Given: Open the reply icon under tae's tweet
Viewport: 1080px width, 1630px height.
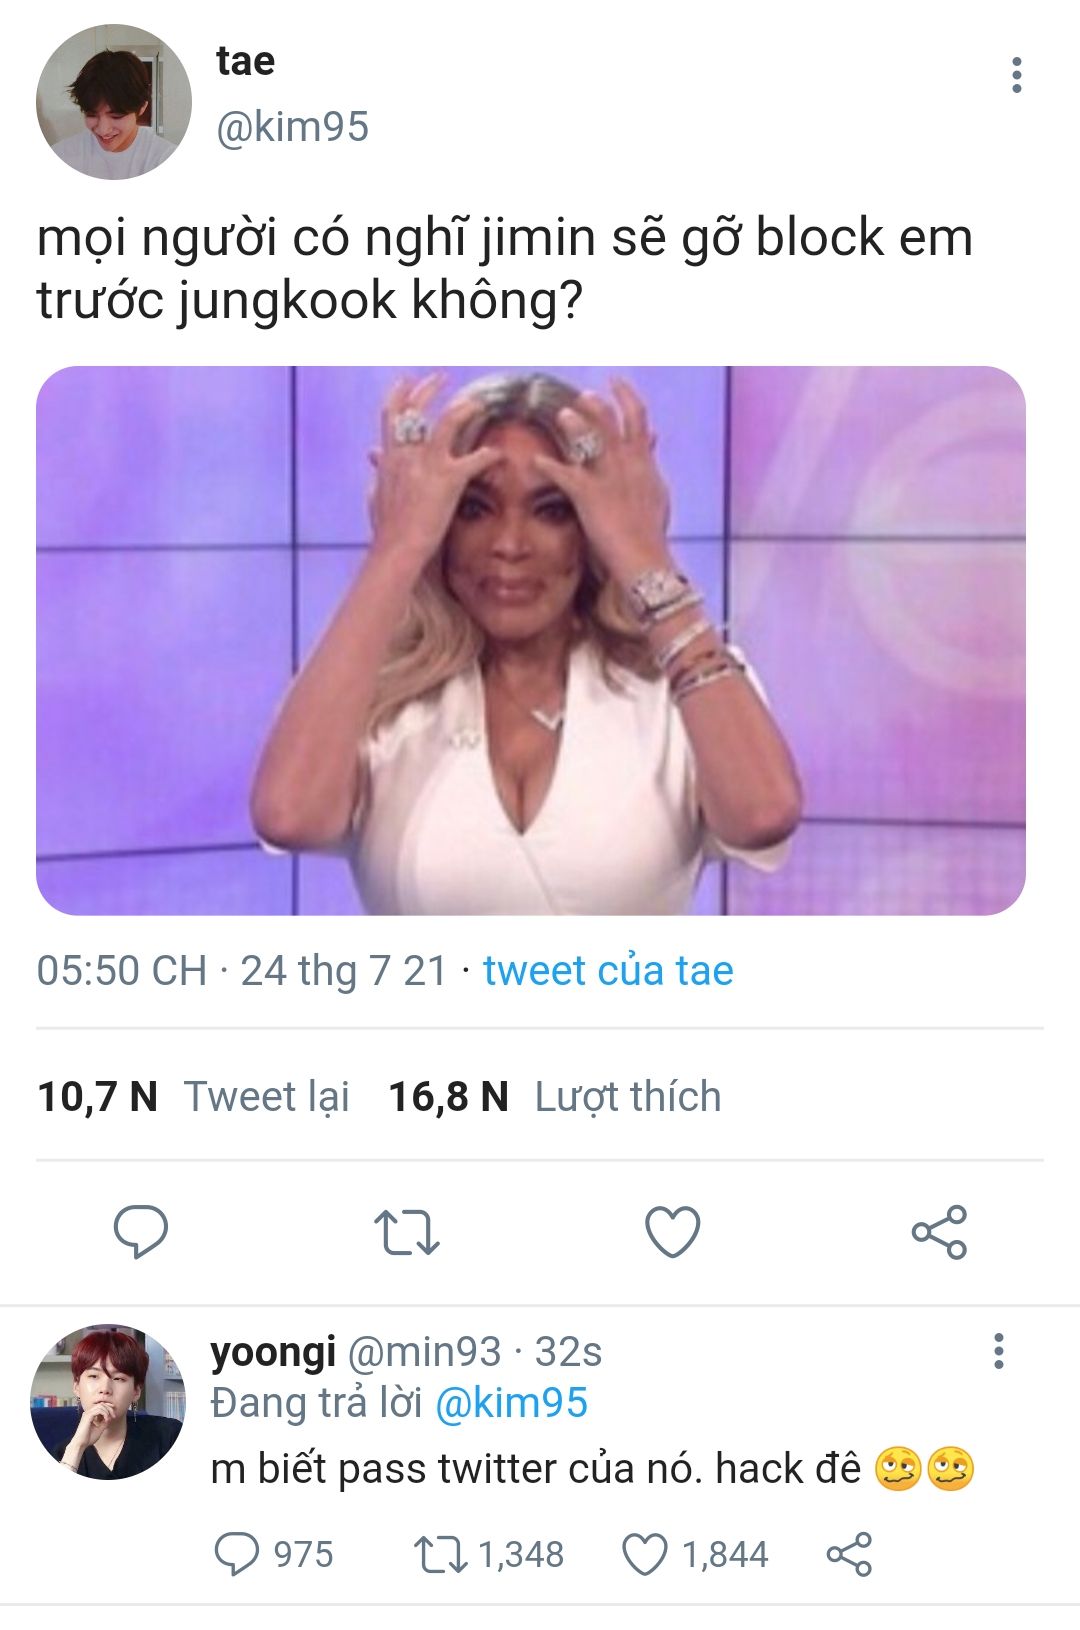Looking at the screenshot, I should 140,1231.
